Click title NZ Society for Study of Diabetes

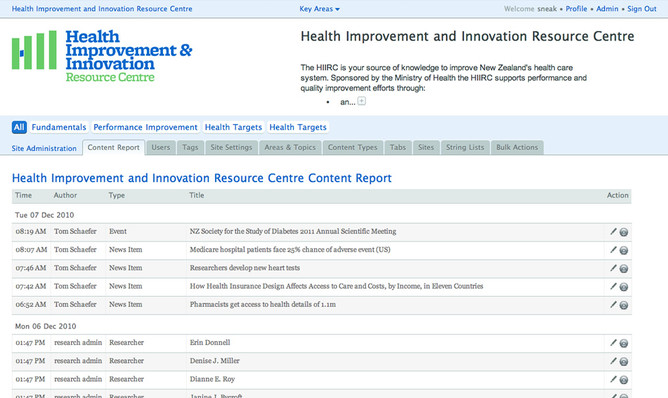(293, 231)
